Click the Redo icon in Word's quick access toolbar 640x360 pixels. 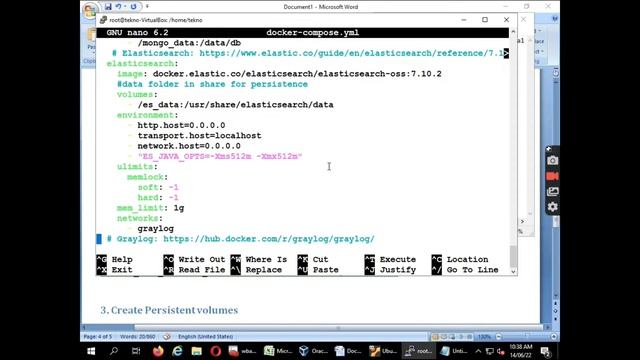tap(133, 7)
